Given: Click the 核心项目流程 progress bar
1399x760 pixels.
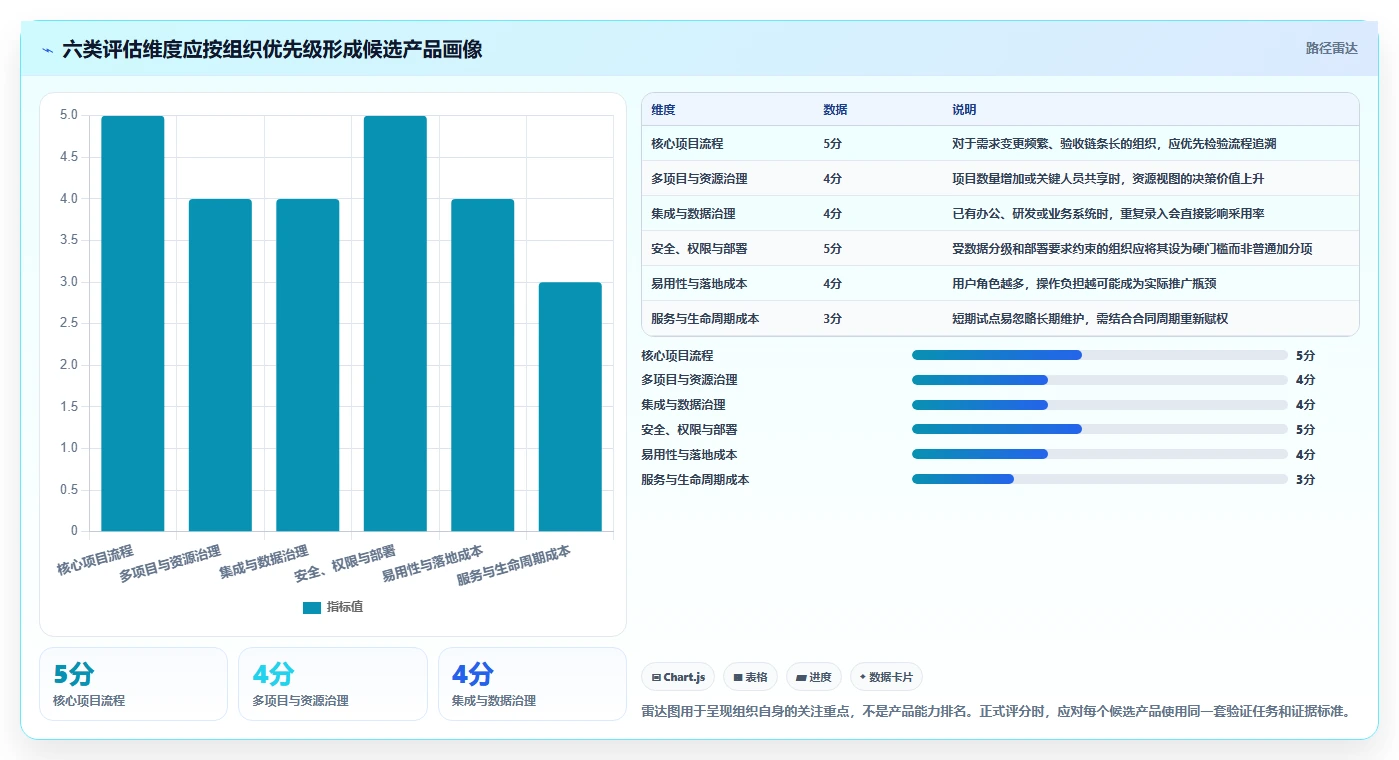Looking at the screenshot, I should click(x=1100, y=355).
